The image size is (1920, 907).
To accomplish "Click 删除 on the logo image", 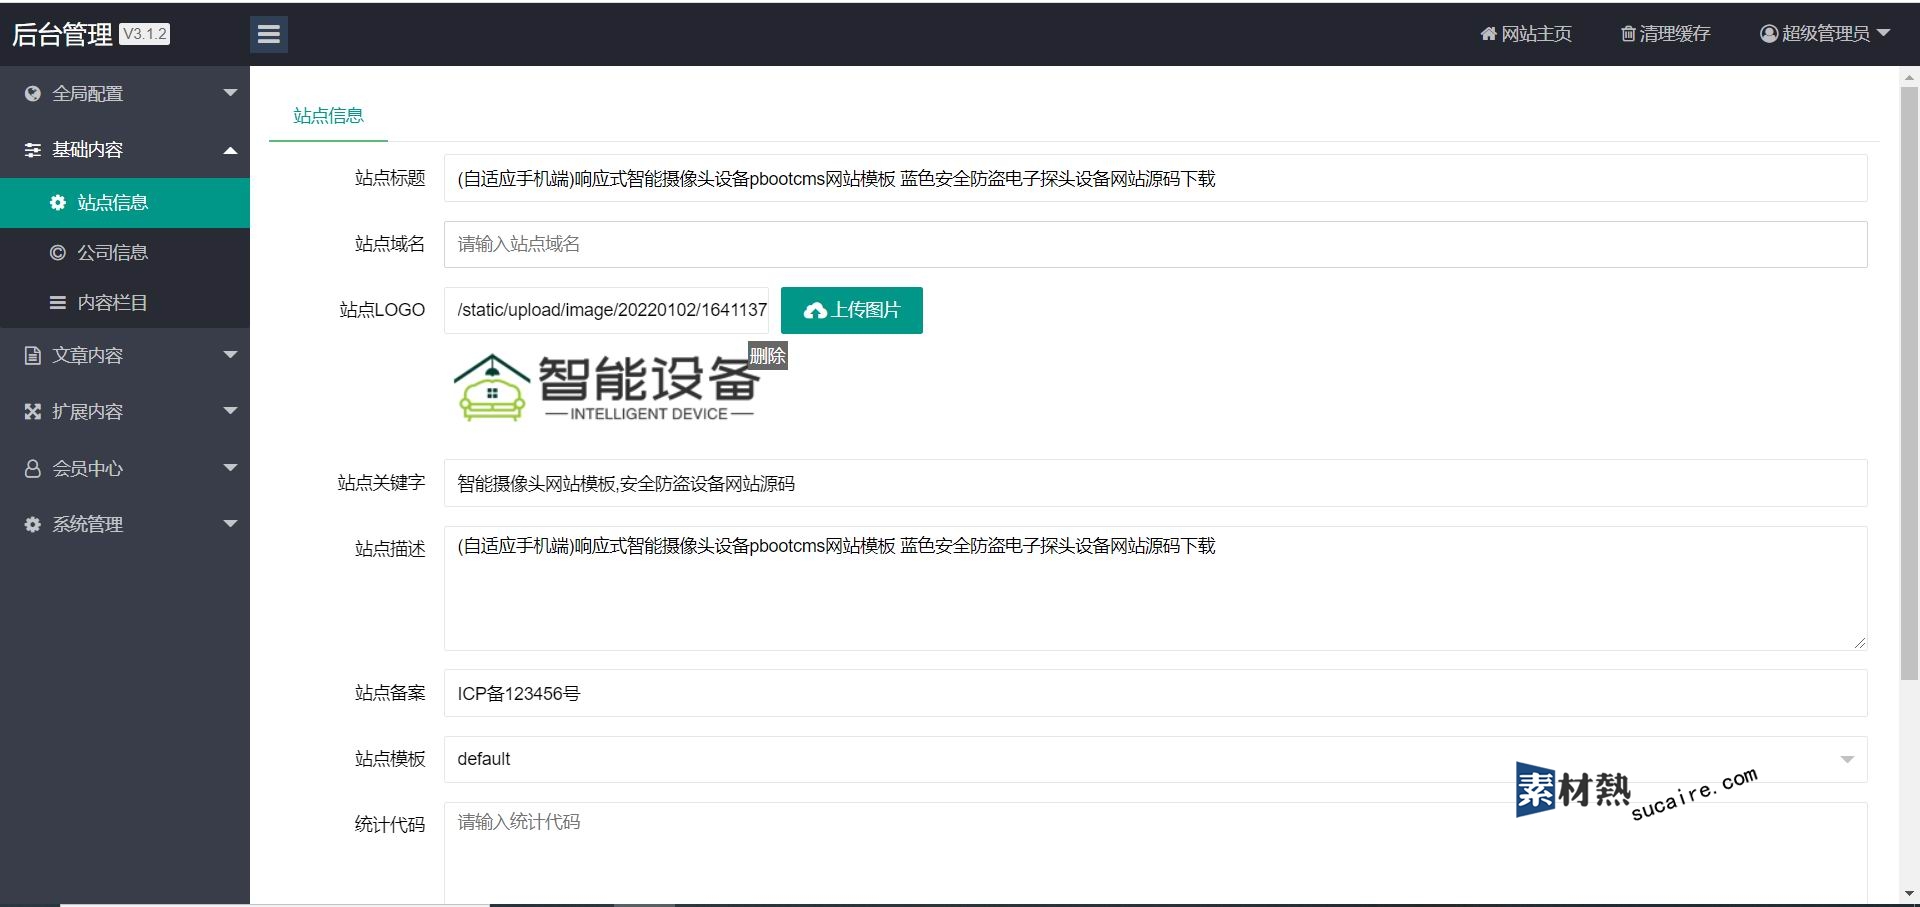I will pos(768,356).
